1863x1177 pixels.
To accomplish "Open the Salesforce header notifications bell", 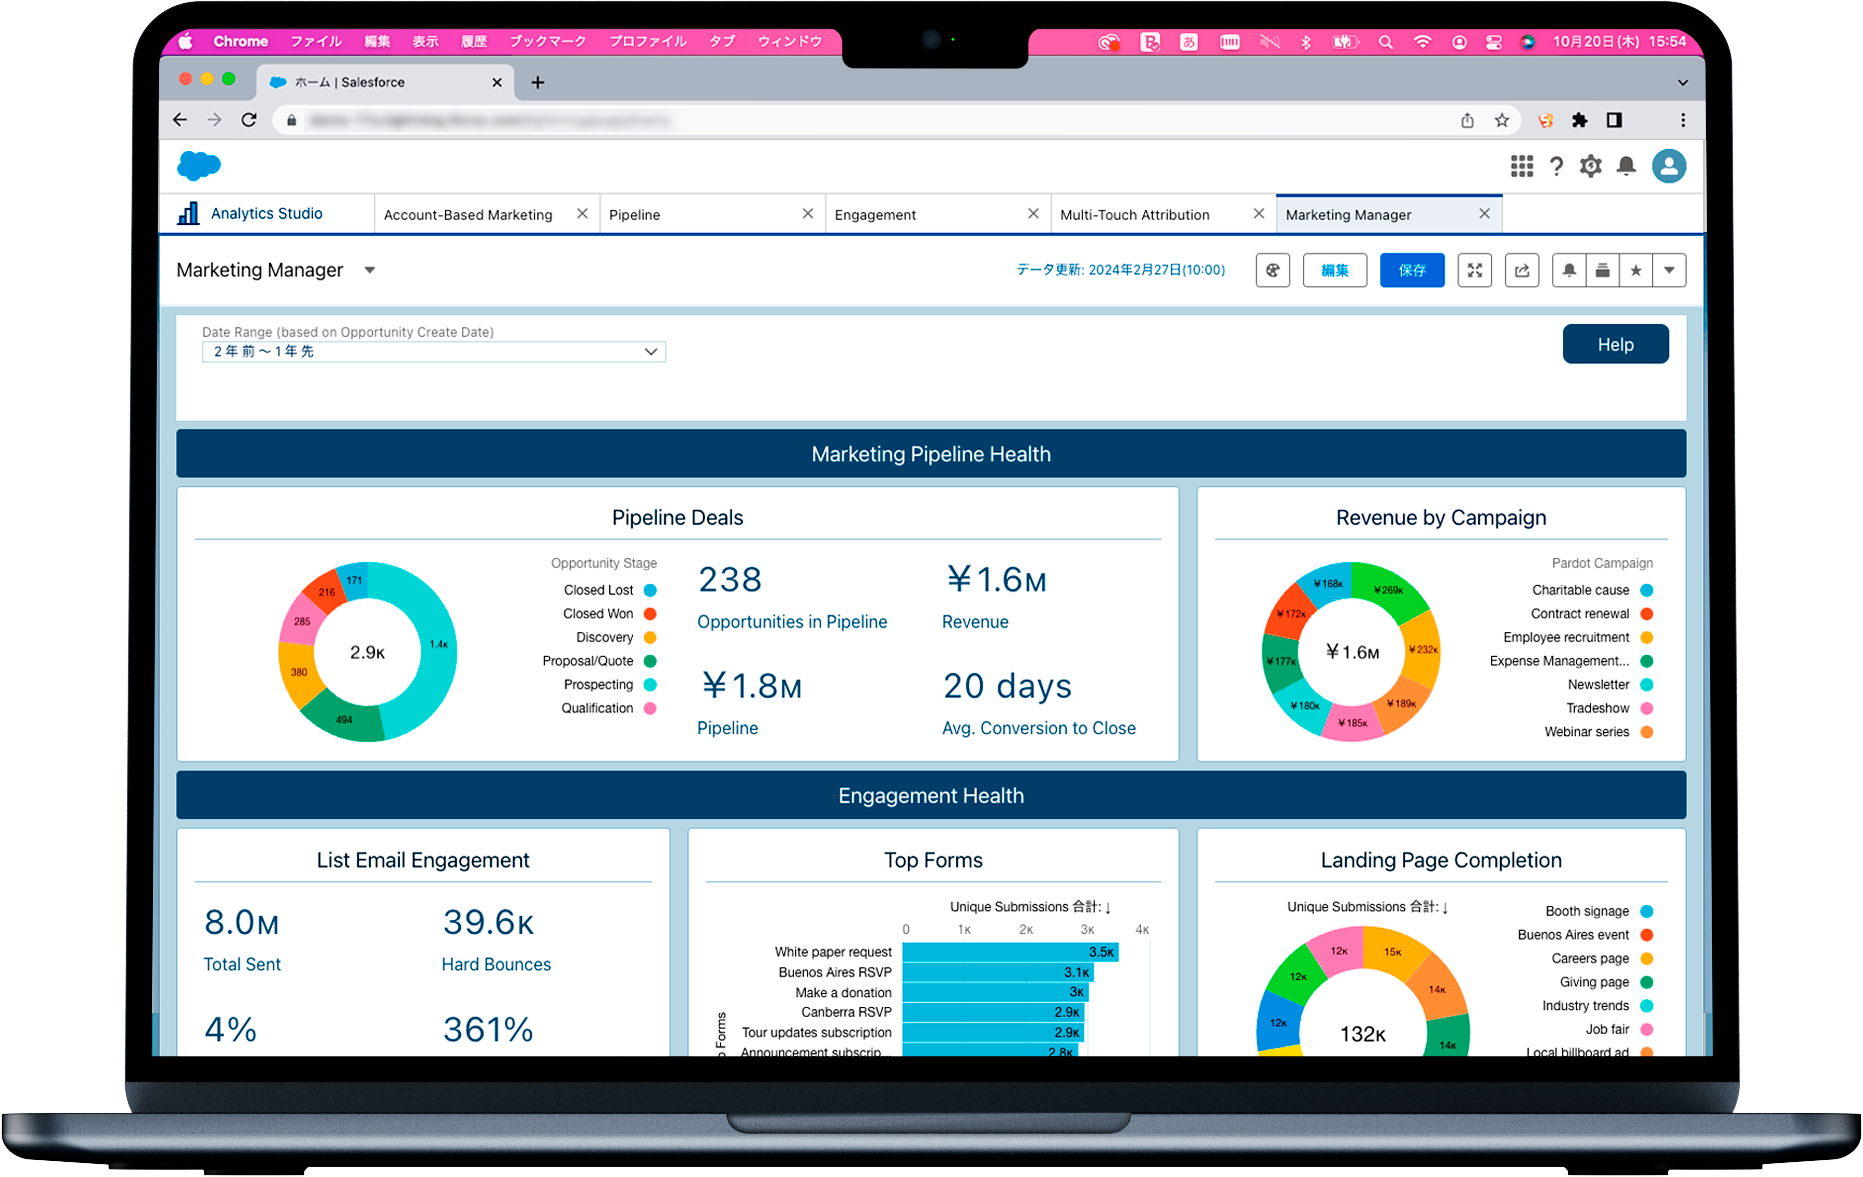I will [1626, 166].
